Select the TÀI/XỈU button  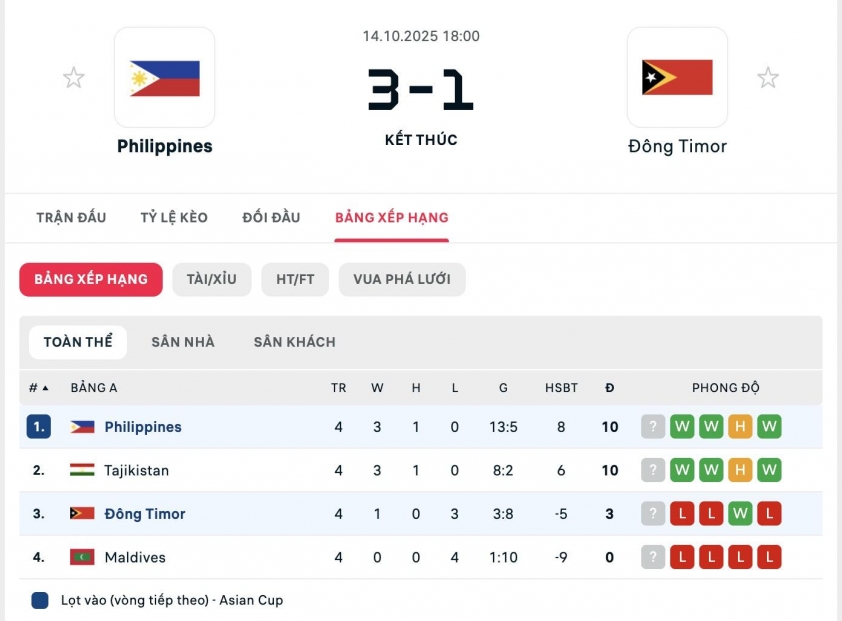211,279
